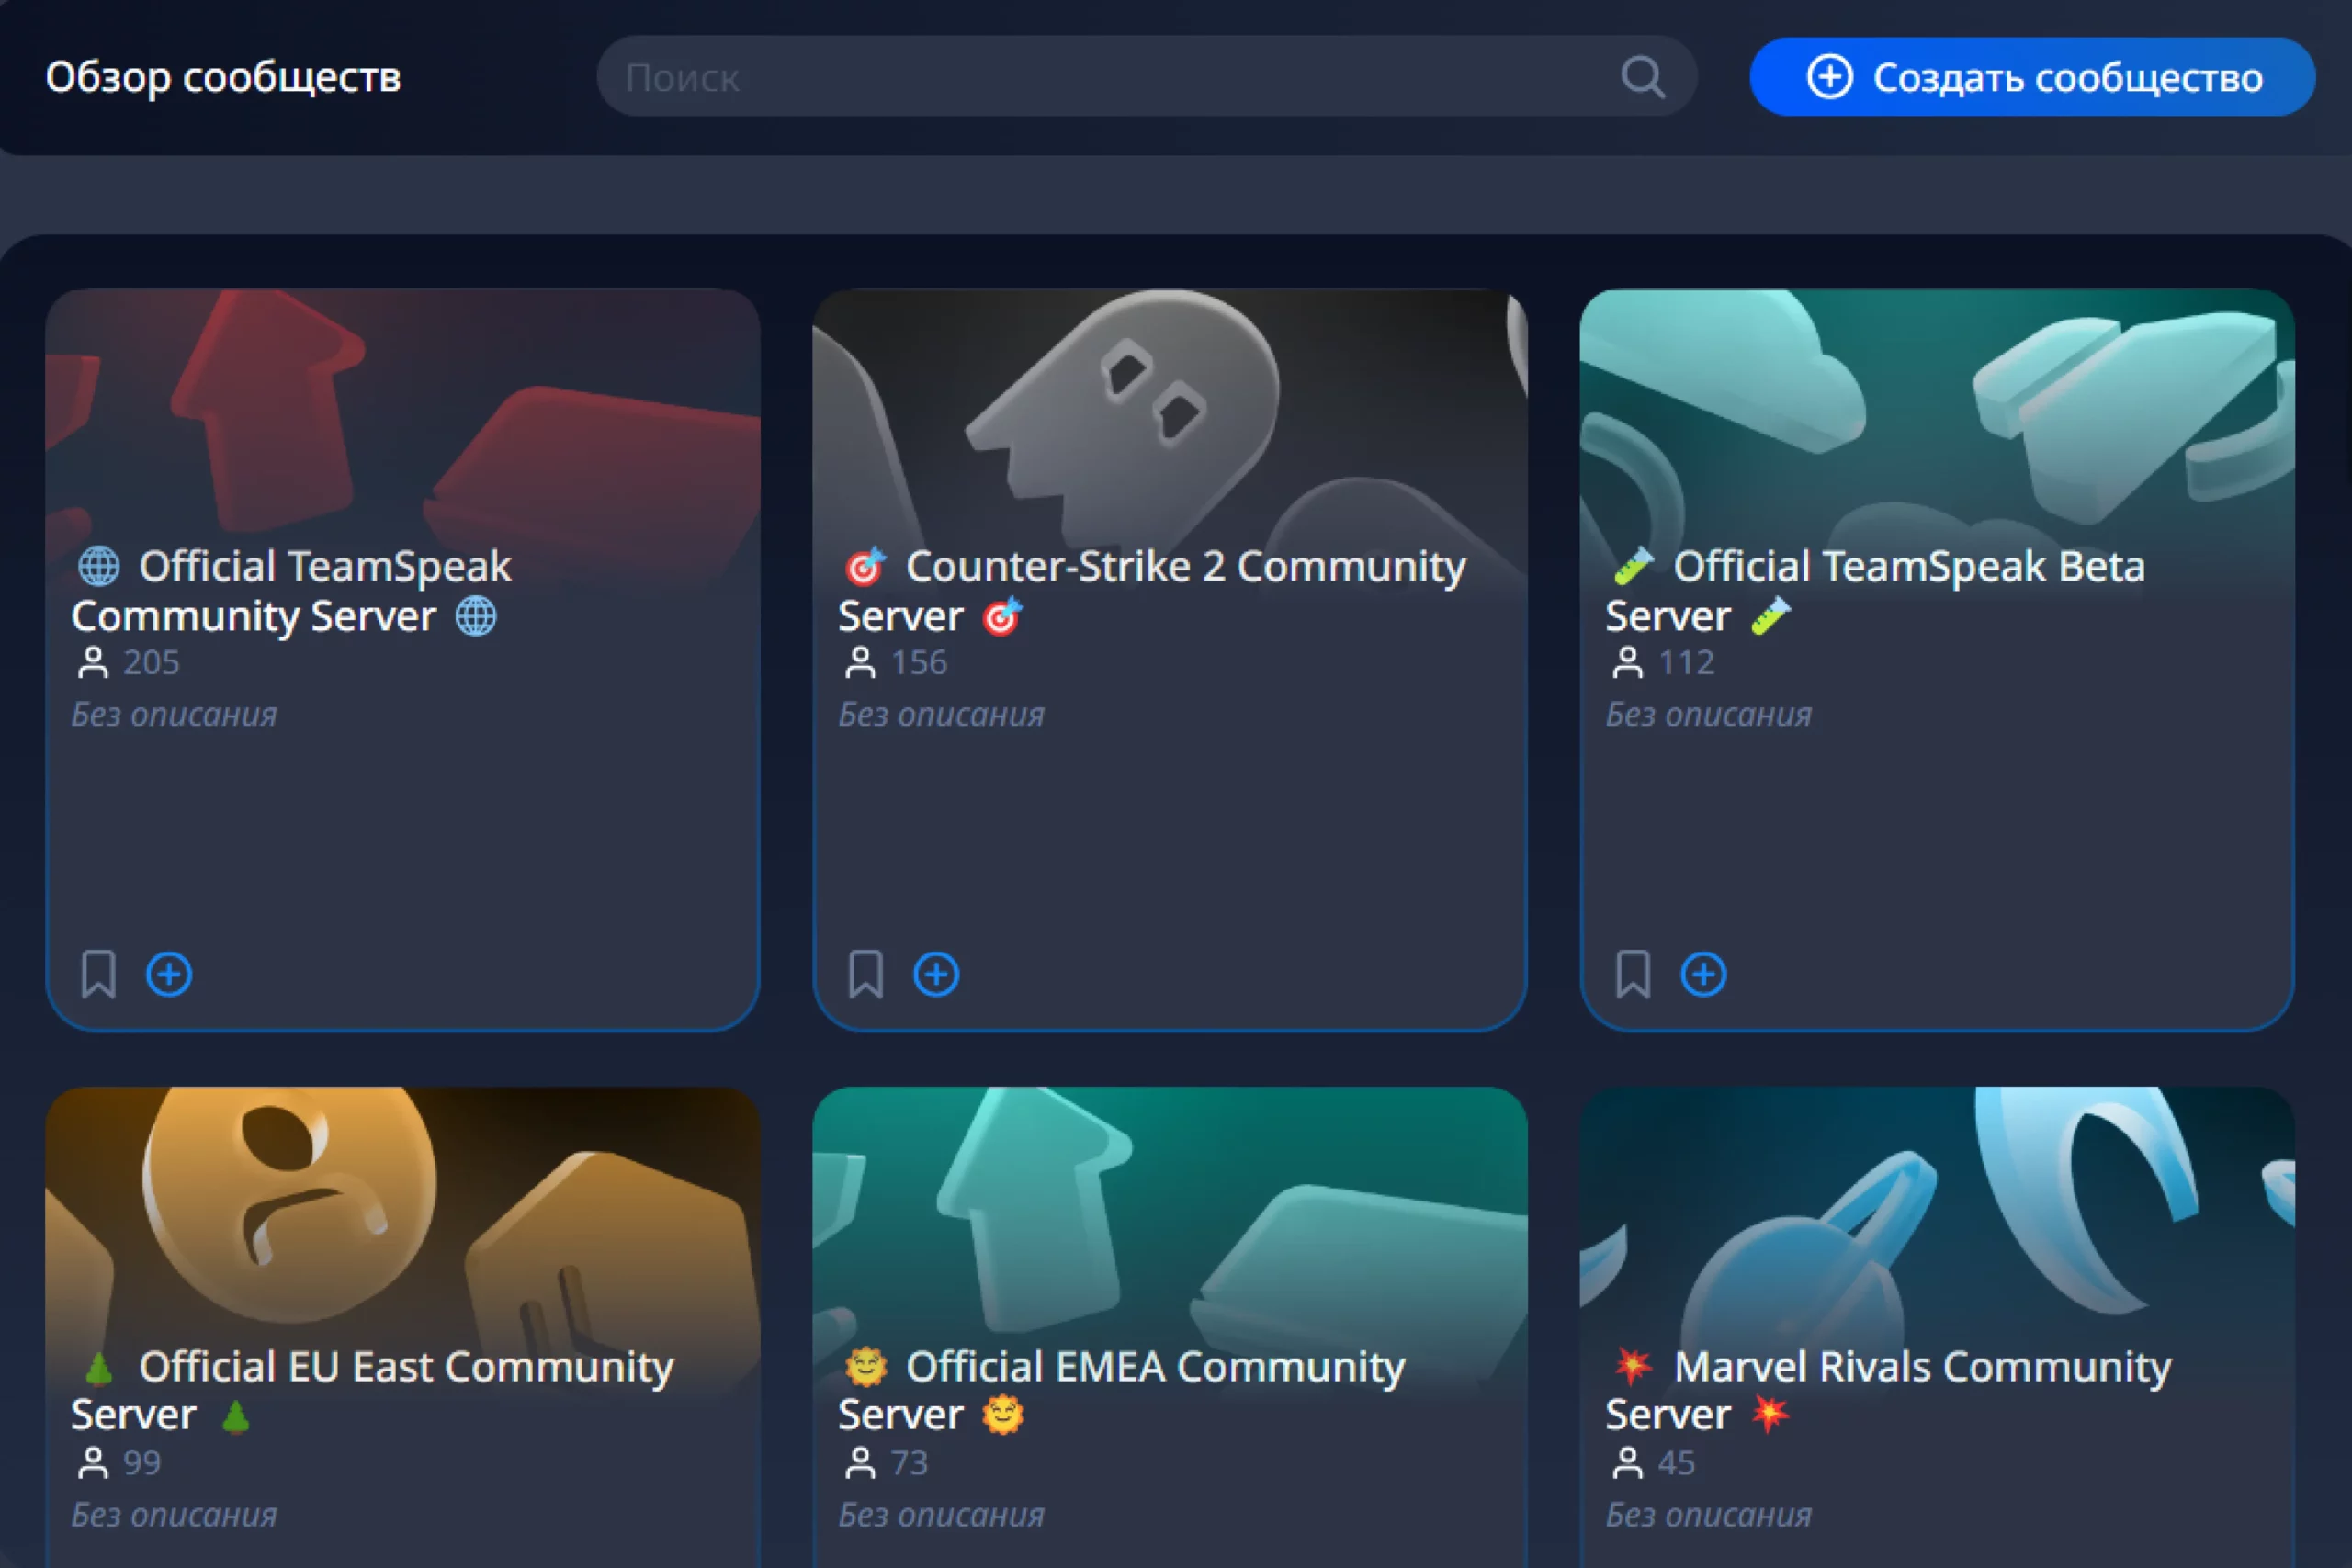2352x1568 pixels.
Task: Bookmark the Official TeamSpeak Beta Server
Action: pos(1632,974)
